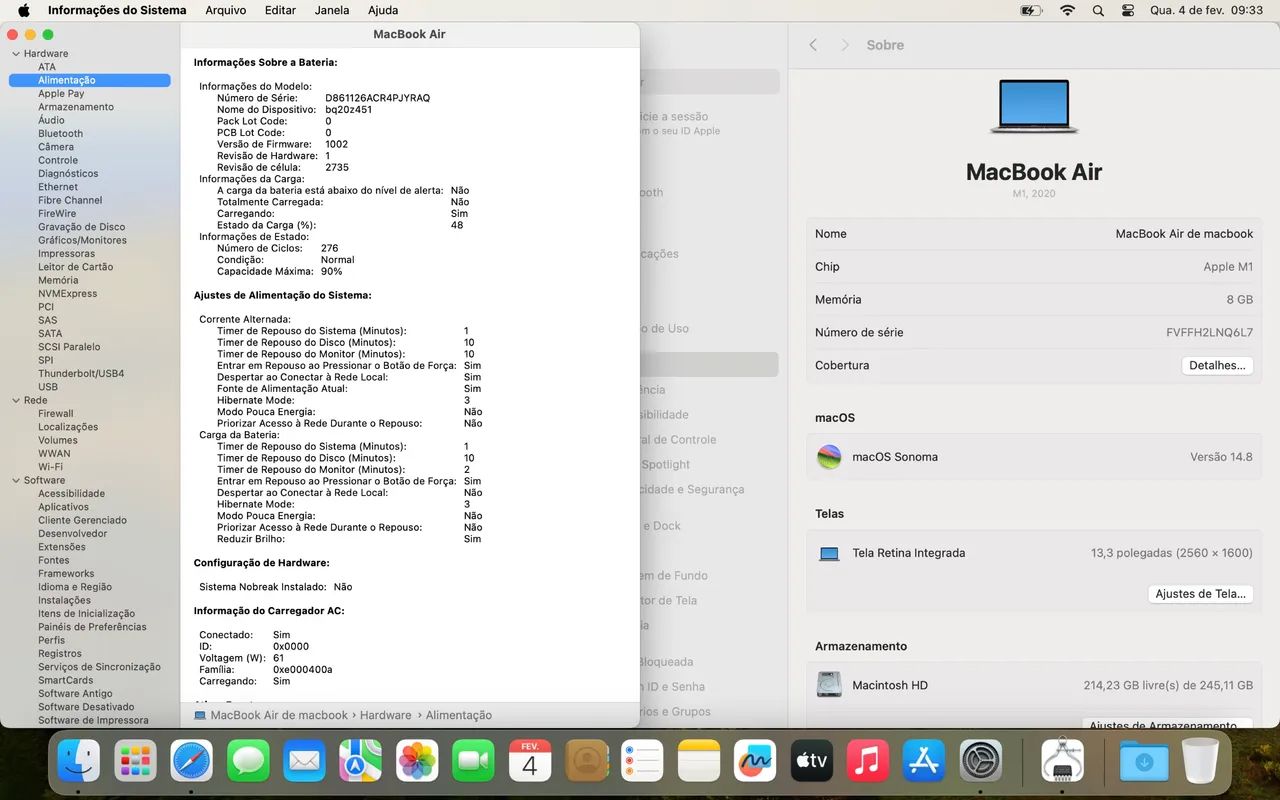Open System Settings gear in Dock
Screen dimensions: 1280x800
(981, 761)
